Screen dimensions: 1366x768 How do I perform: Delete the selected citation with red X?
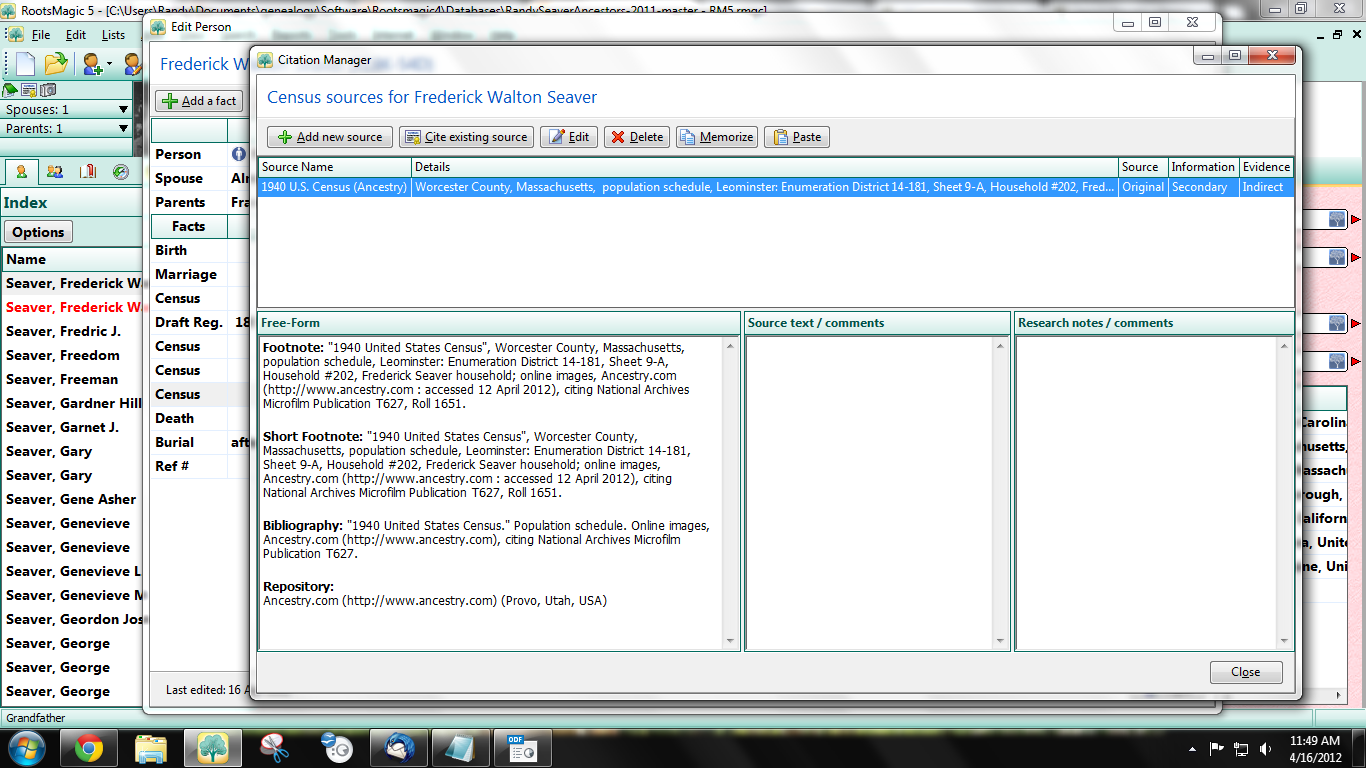(636, 137)
